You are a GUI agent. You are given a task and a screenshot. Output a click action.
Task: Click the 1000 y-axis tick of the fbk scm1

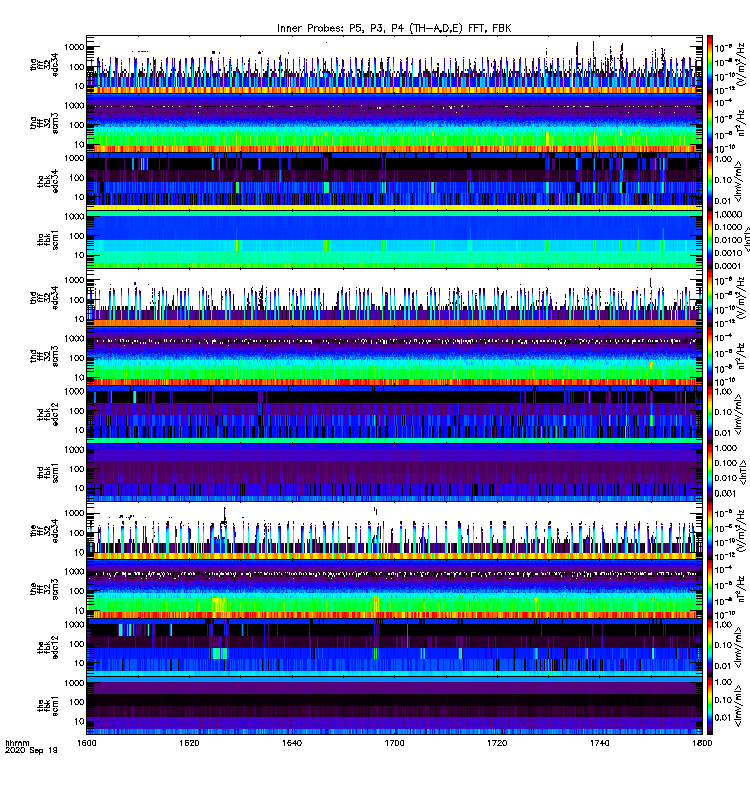(x=74, y=683)
